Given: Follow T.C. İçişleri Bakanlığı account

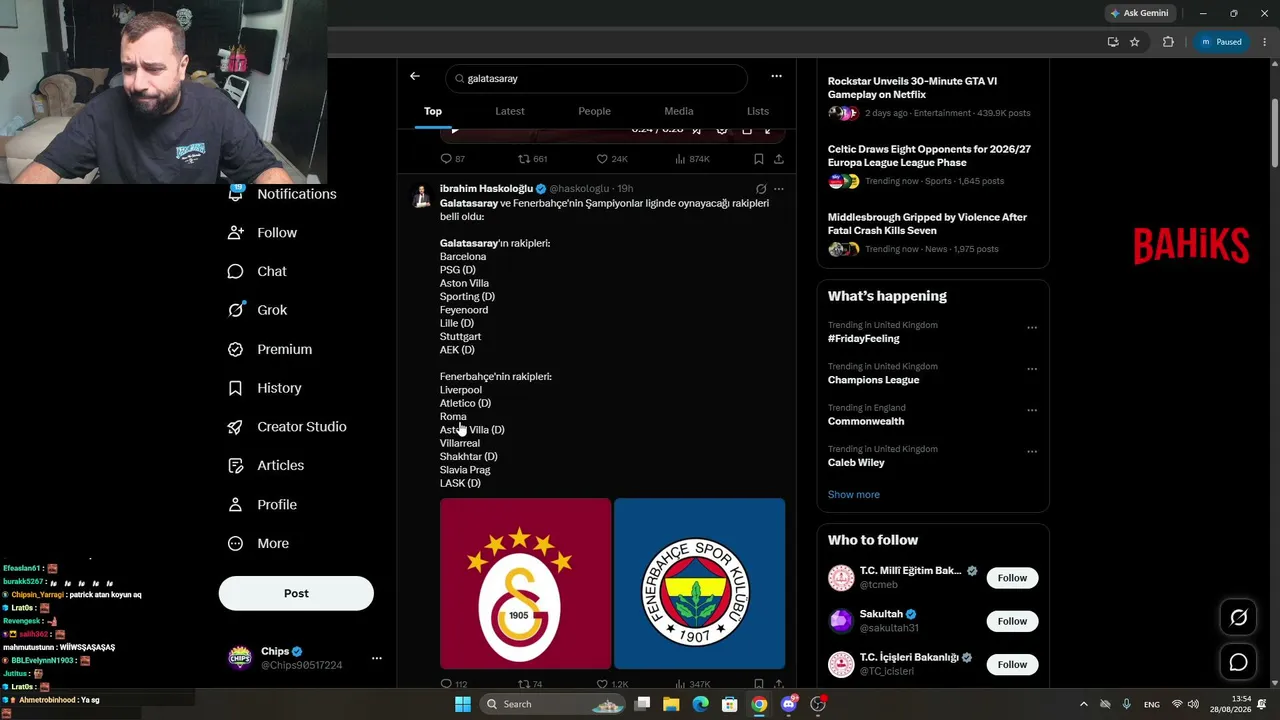Looking at the screenshot, I should tap(1012, 664).
